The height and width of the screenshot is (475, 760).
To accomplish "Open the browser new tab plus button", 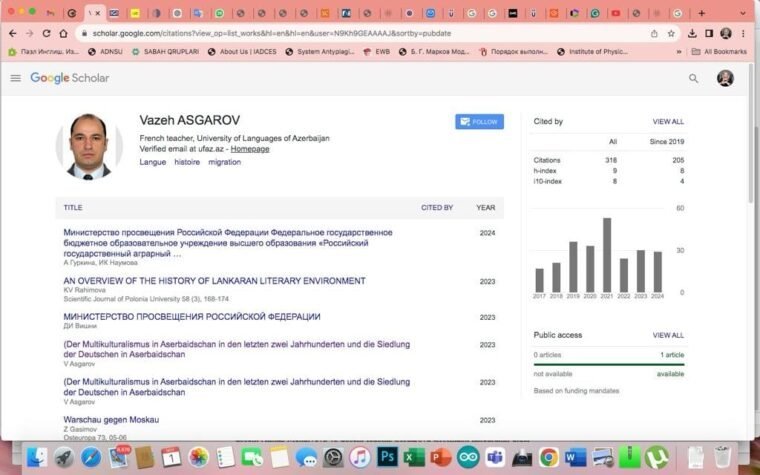I will pos(701,13).
